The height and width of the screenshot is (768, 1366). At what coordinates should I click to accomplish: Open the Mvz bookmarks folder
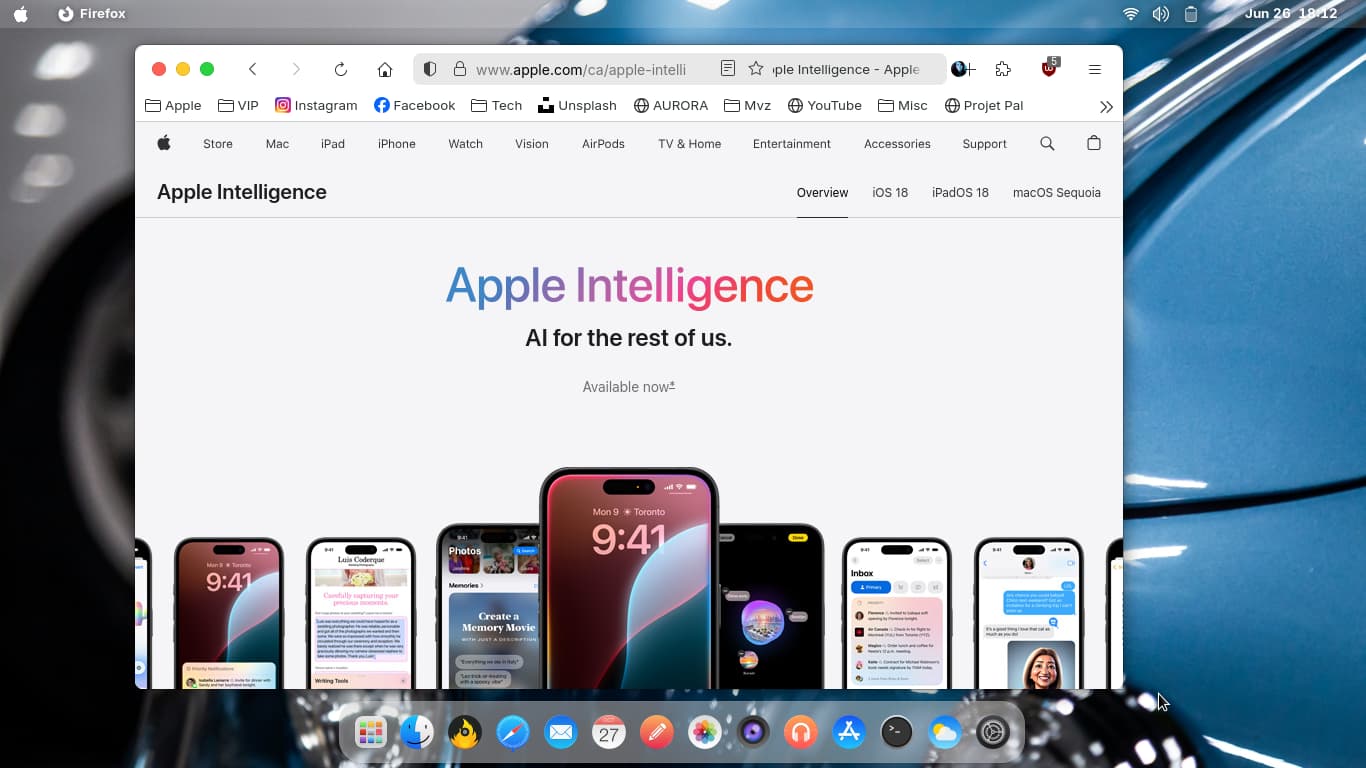[x=747, y=105]
